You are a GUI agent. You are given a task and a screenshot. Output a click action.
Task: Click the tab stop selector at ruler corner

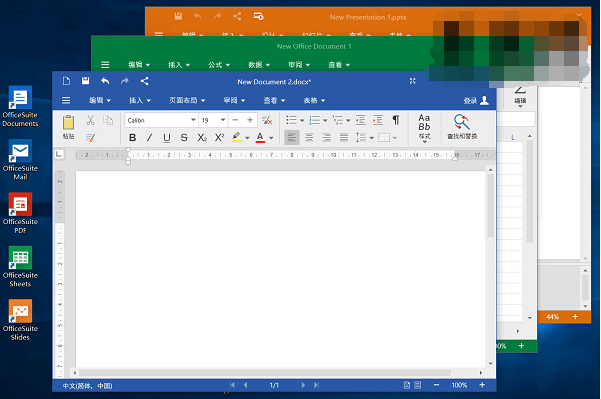59,154
